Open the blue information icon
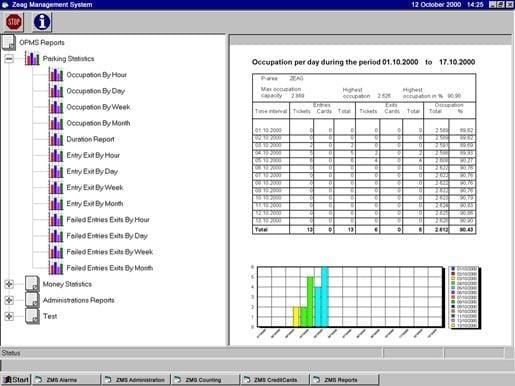The width and height of the screenshot is (515, 386). [x=42, y=22]
